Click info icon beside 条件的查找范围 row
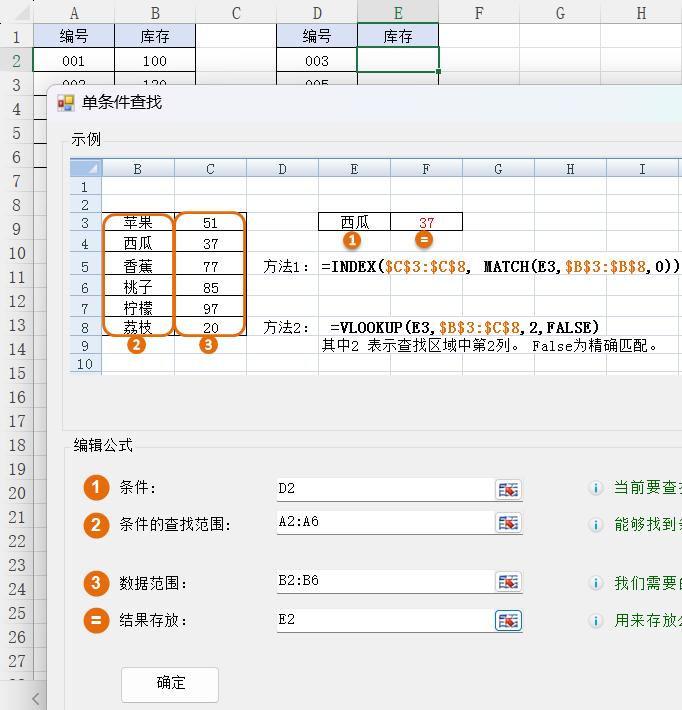Viewport: 682px width, 710px height. (x=596, y=524)
